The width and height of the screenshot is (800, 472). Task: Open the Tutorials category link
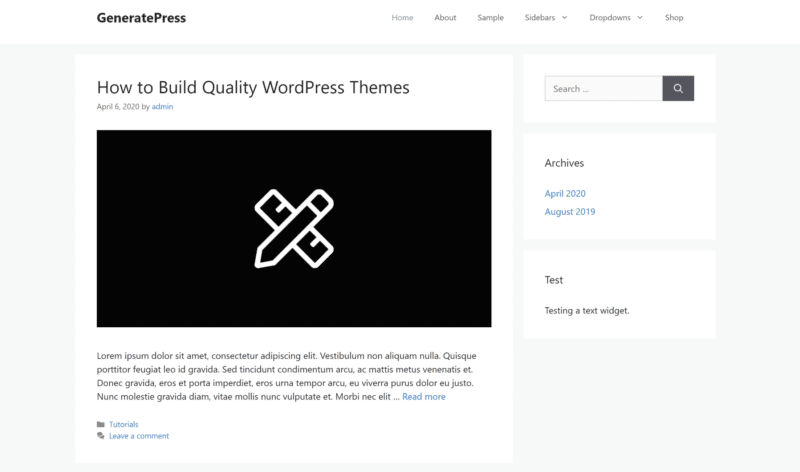124,425
